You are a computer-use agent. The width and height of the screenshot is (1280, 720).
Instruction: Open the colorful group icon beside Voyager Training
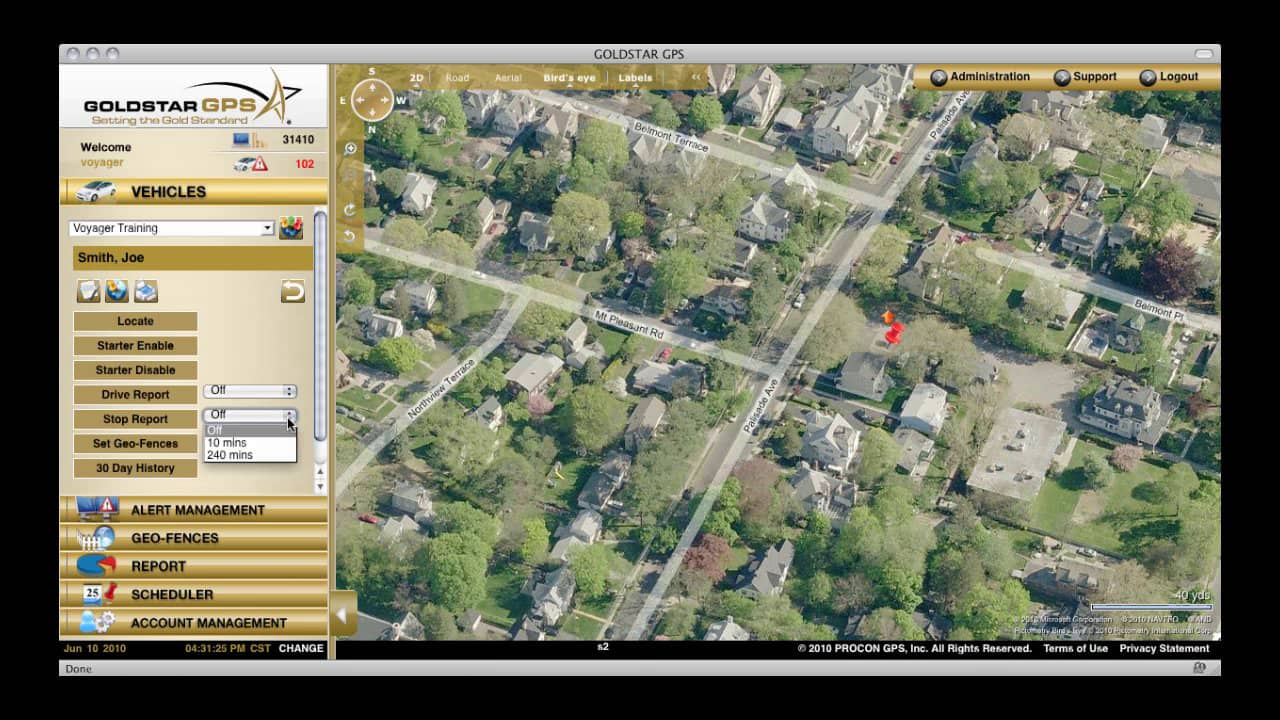pos(291,228)
